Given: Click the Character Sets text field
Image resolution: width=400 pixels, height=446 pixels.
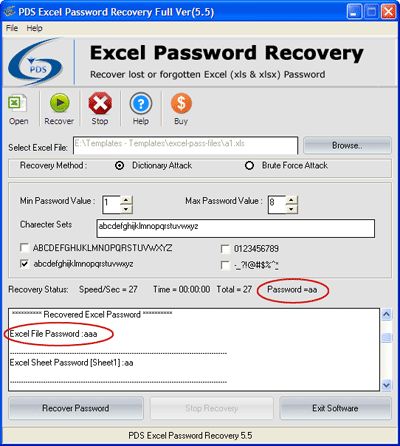Looking at the screenshot, I should [236, 228].
